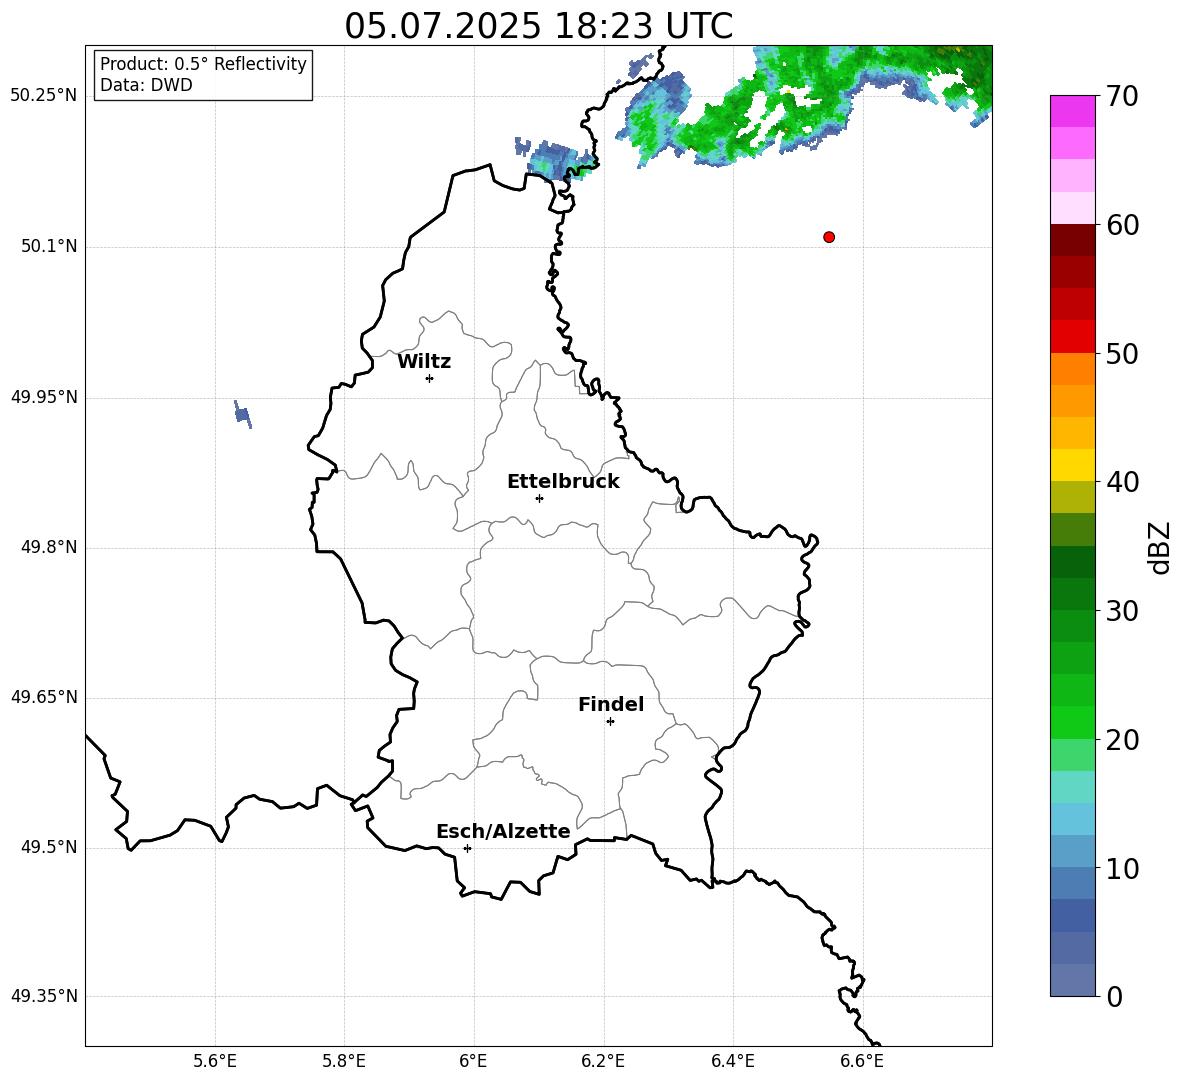Screen dimensions: 1184x1081
Task: Click the small blue radar echo west of Wiltz
Action: pos(242,414)
